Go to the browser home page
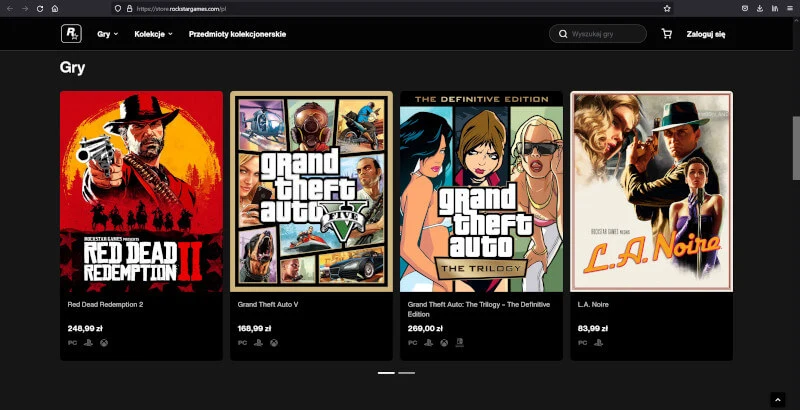800x410 pixels. click(55, 9)
